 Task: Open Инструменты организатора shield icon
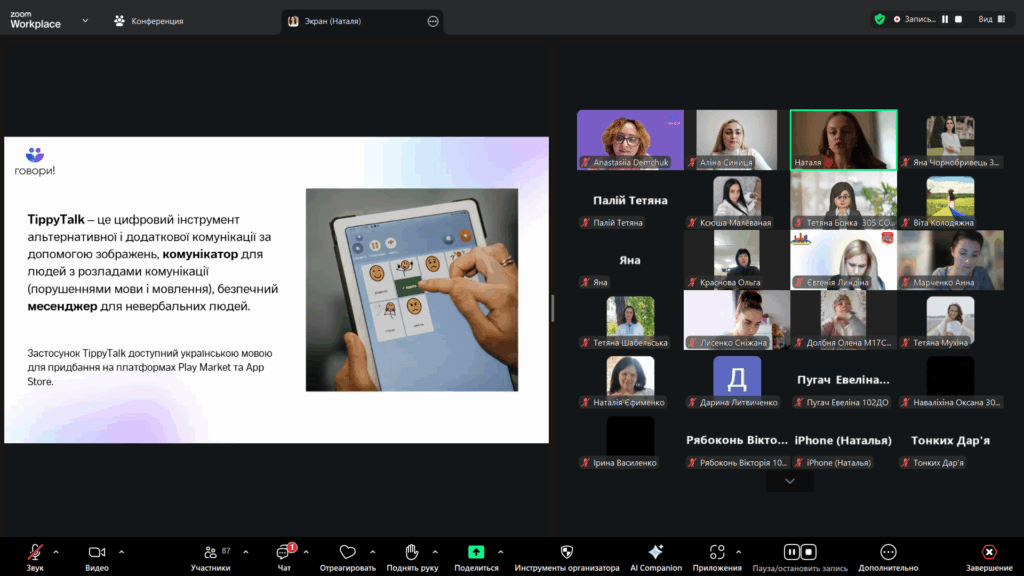tap(567, 552)
